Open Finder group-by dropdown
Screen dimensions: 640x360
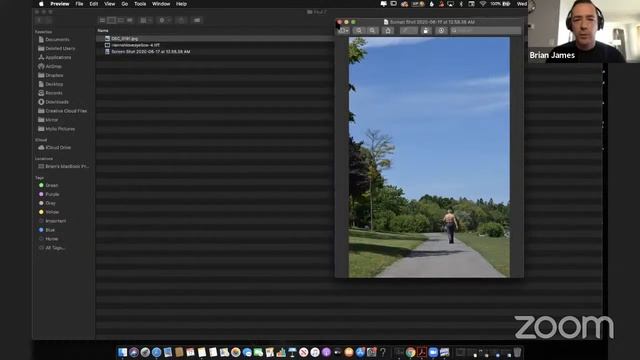coord(146,20)
